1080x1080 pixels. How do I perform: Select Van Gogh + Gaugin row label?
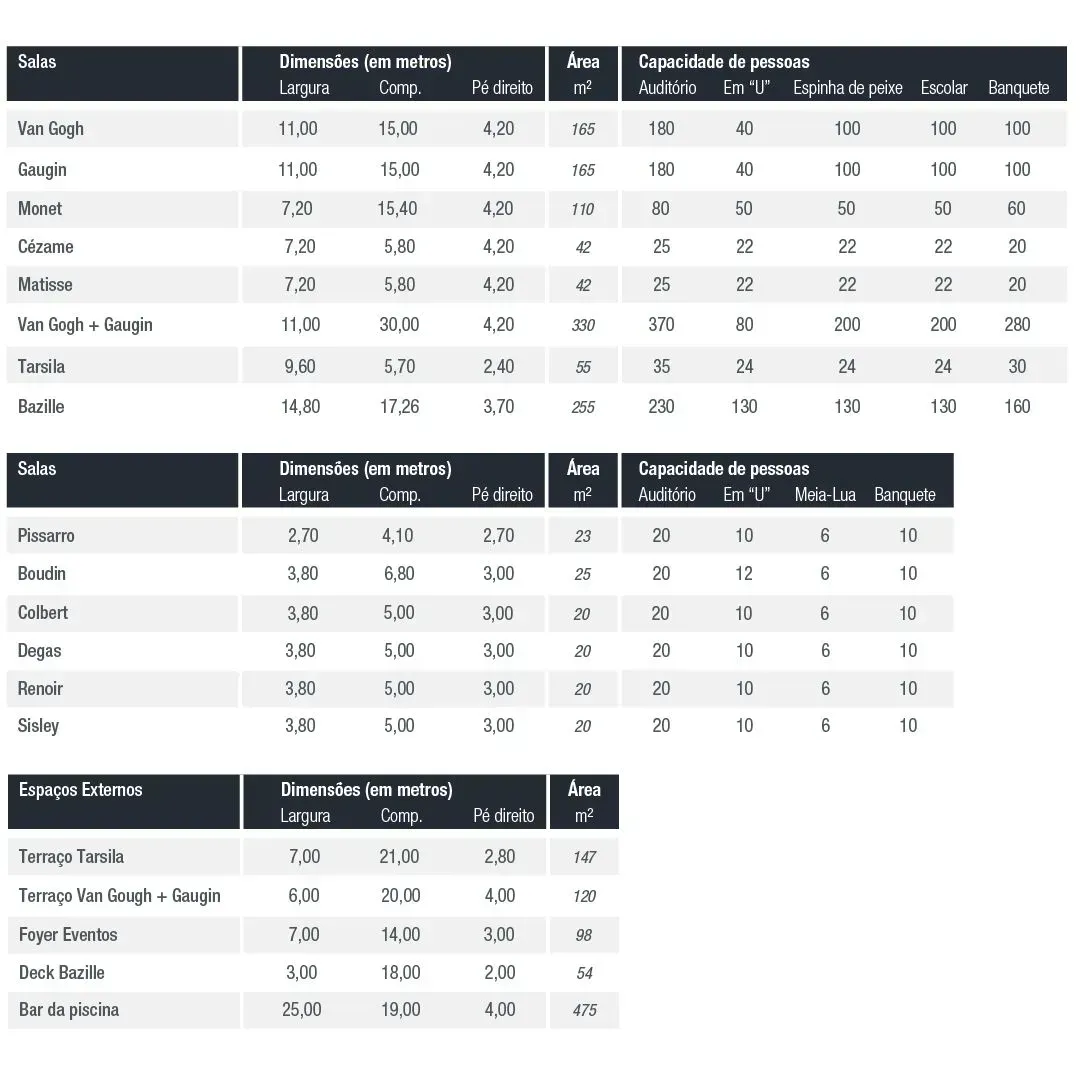click(85, 324)
